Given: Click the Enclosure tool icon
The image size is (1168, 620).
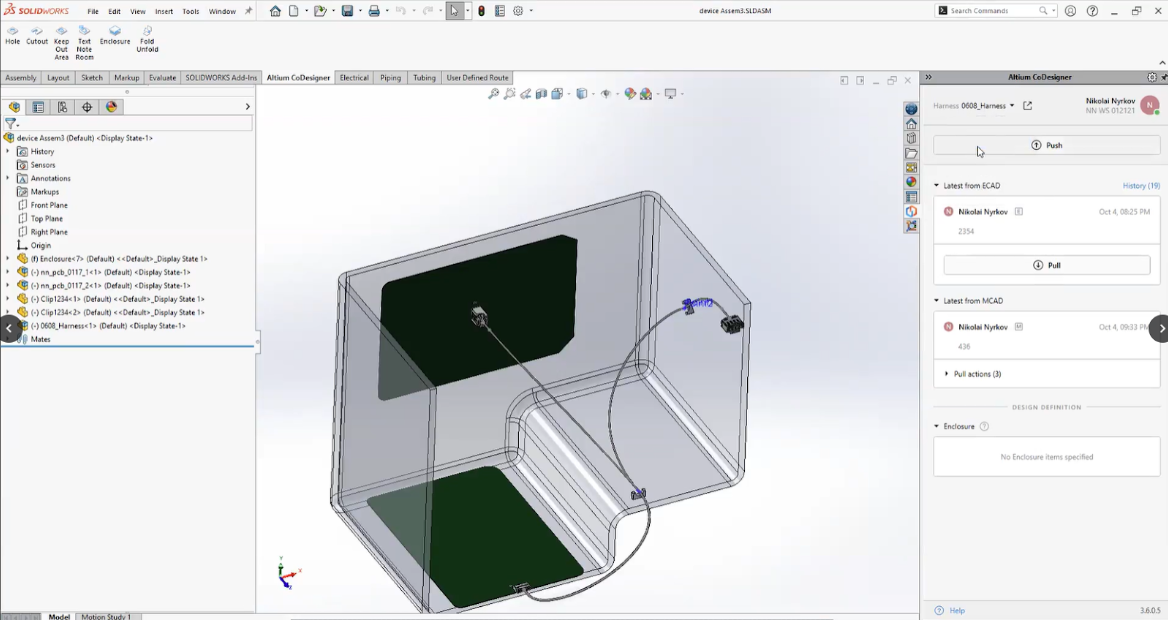Looking at the screenshot, I should pos(115,35).
